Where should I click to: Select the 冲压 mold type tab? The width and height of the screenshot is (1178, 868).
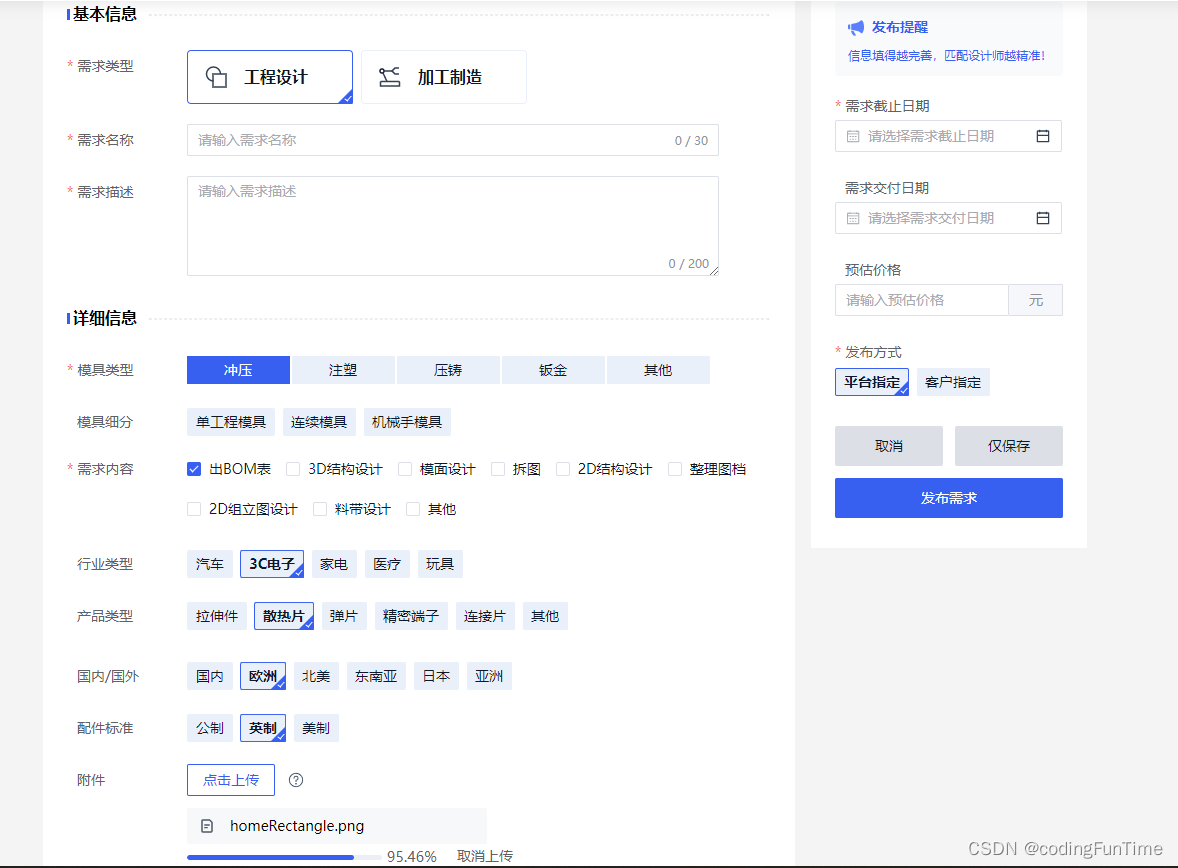coord(238,370)
